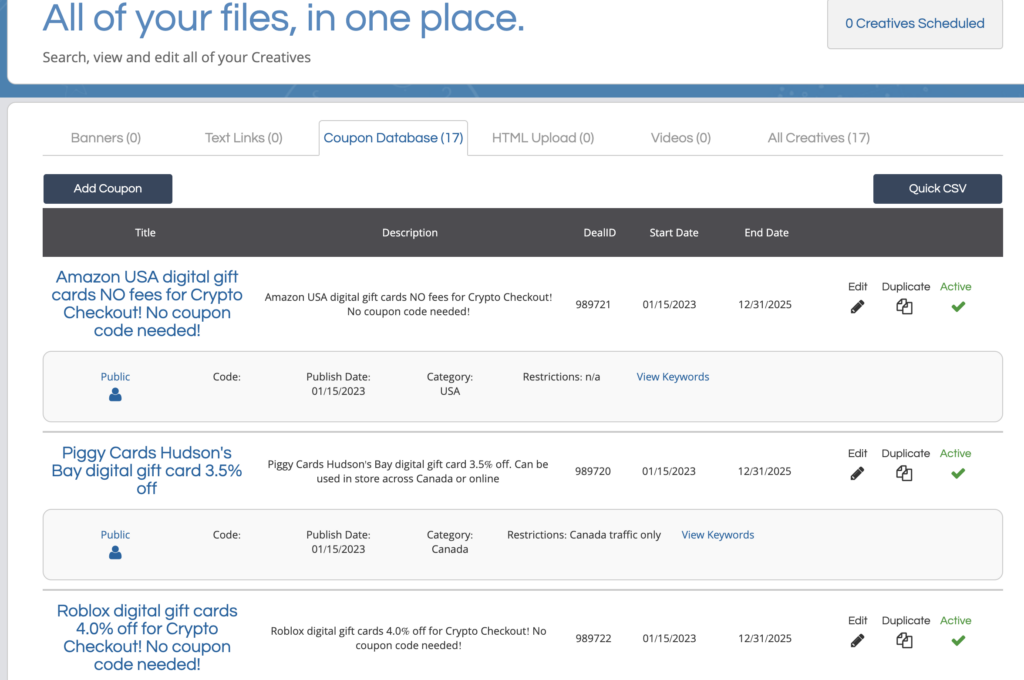Click 'Restrictions: n/a' text
This screenshot has height=680, width=1024.
(561, 377)
